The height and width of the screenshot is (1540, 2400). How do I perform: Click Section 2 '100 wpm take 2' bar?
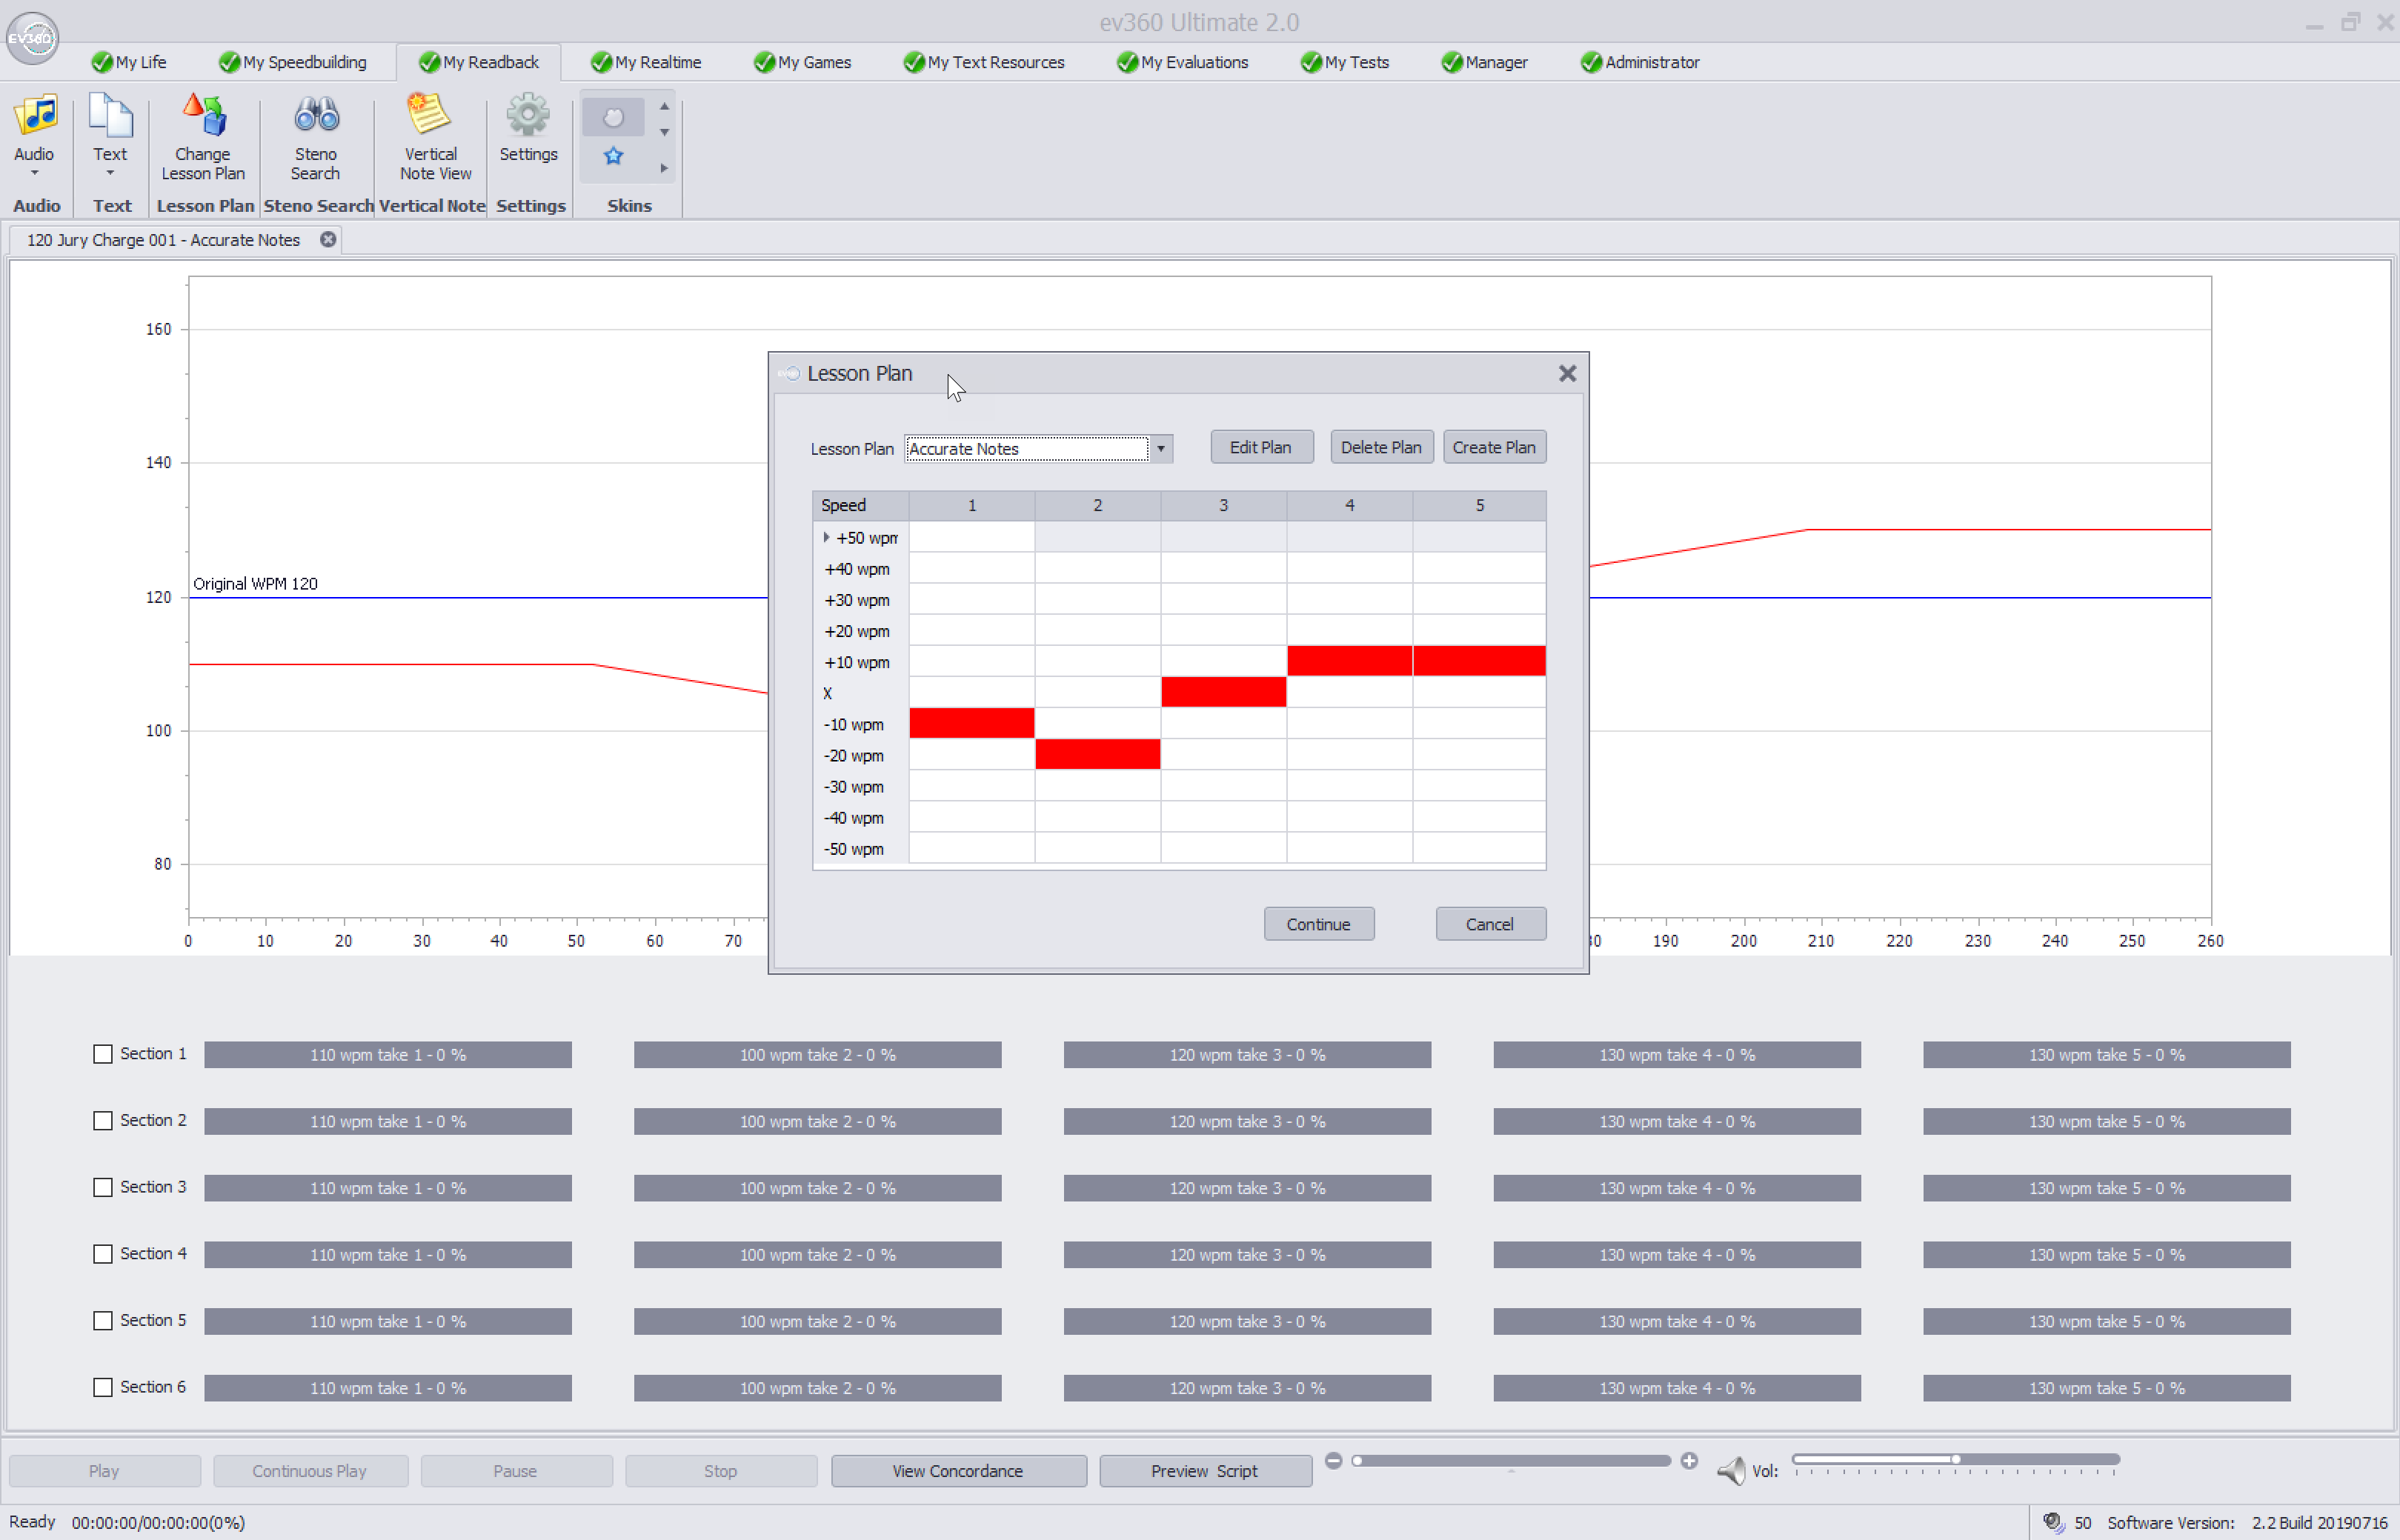pos(817,1122)
